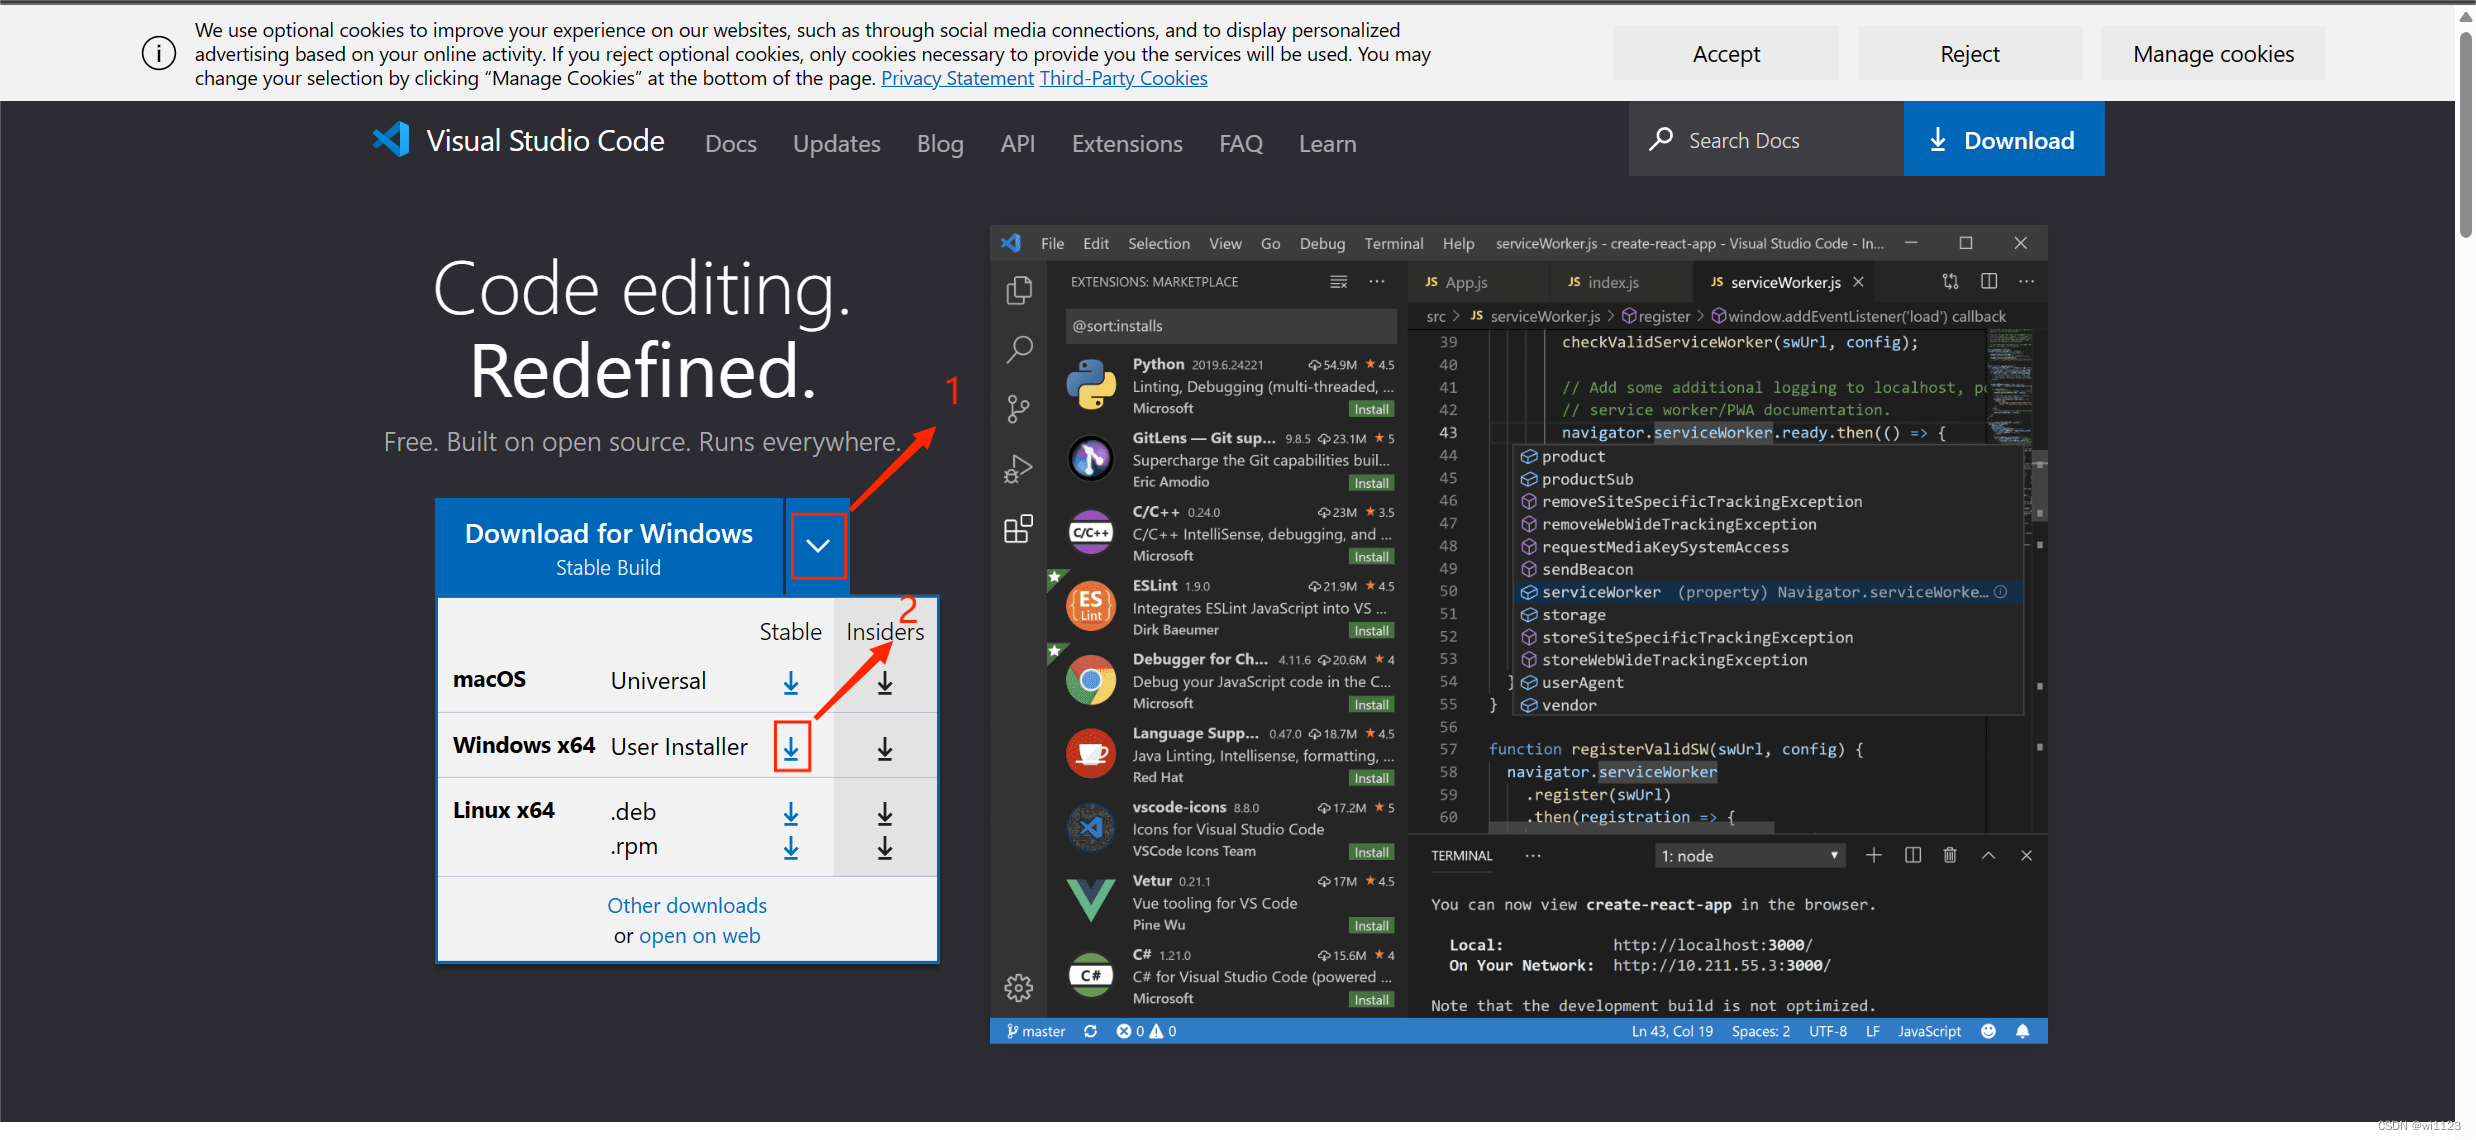This screenshot has width=2476, height=1140.
Task: Follow the Other downloads link
Action: (687, 905)
